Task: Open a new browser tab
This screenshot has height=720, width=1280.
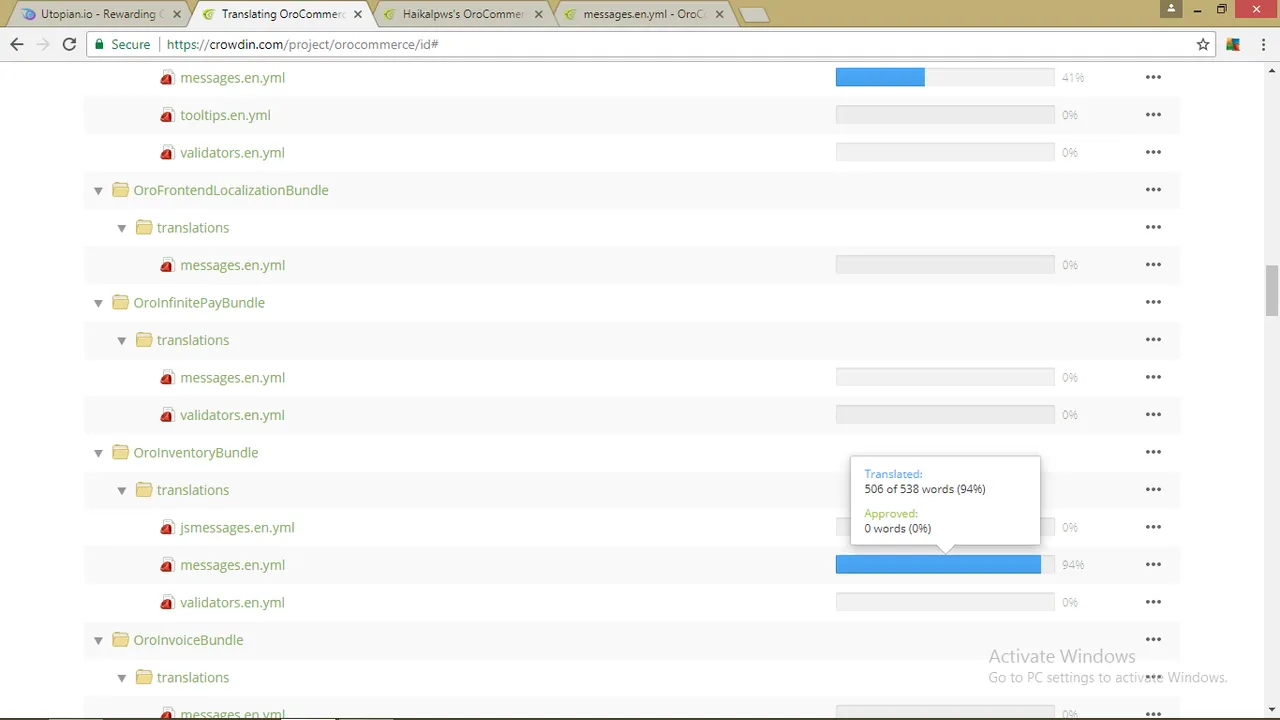Action: 754,14
